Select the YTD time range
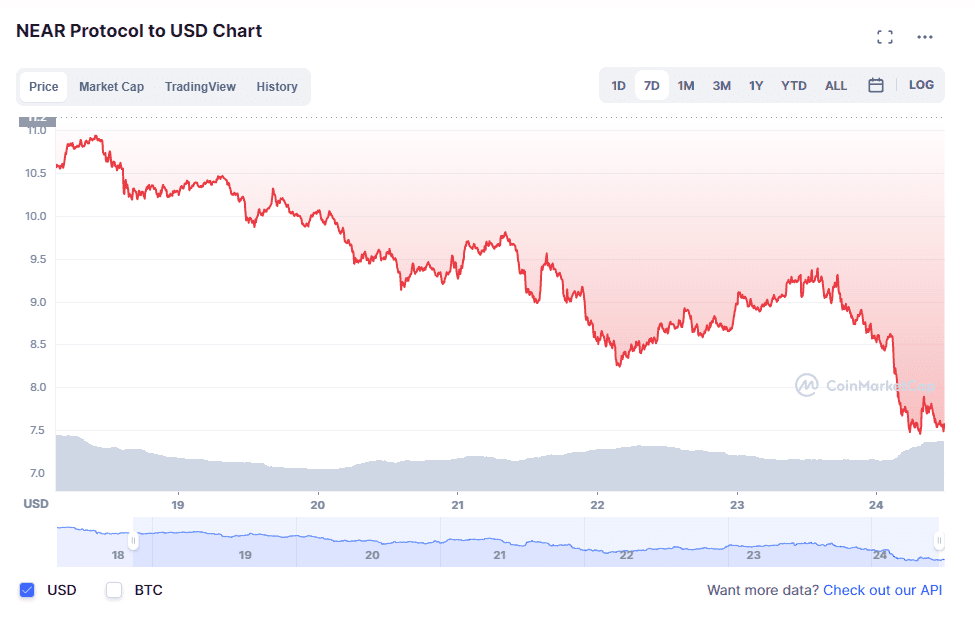The image size is (975, 627). [x=793, y=85]
